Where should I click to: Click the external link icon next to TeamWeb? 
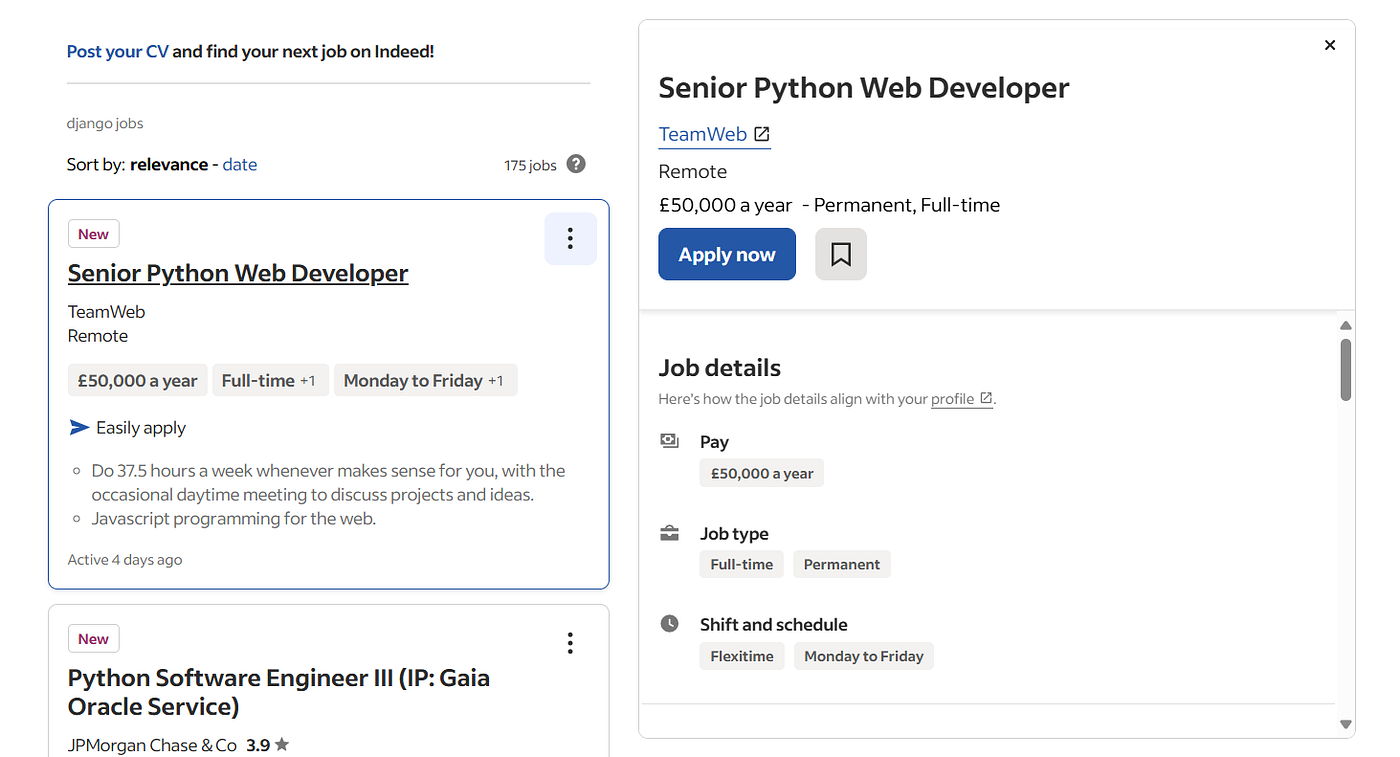762,134
